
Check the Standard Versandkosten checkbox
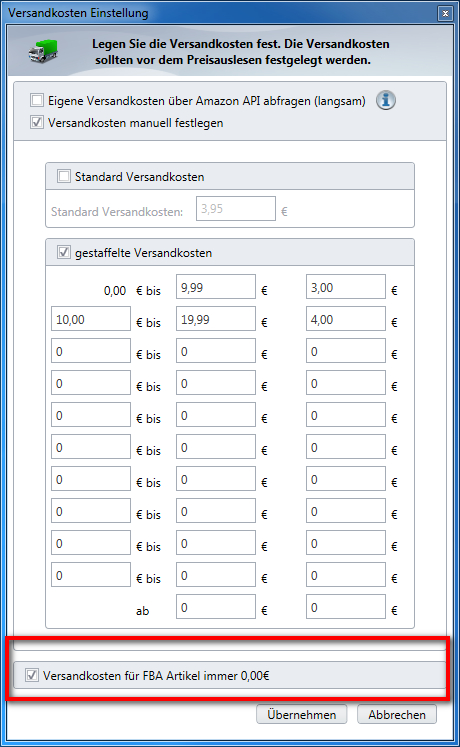pyautogui.click(x=64, y=176)
